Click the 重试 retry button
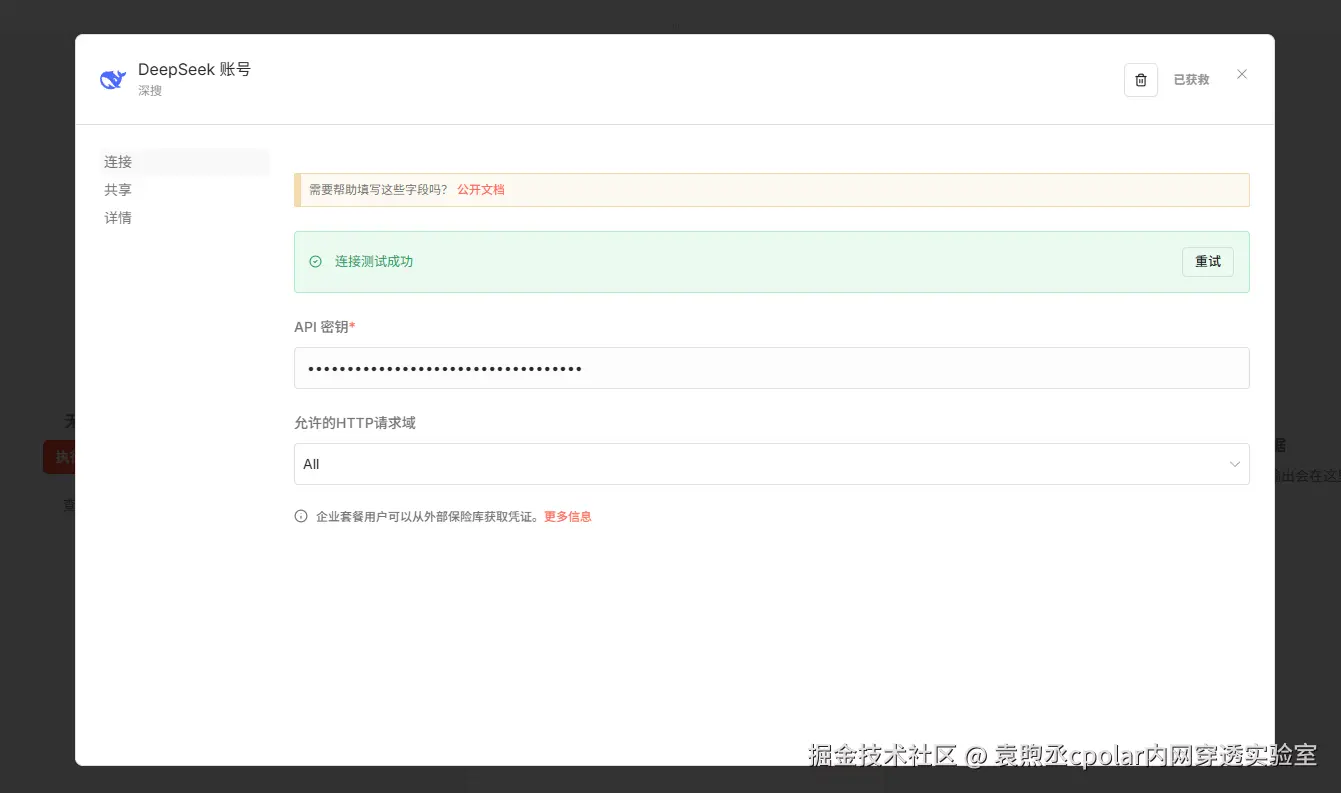 1208,262
